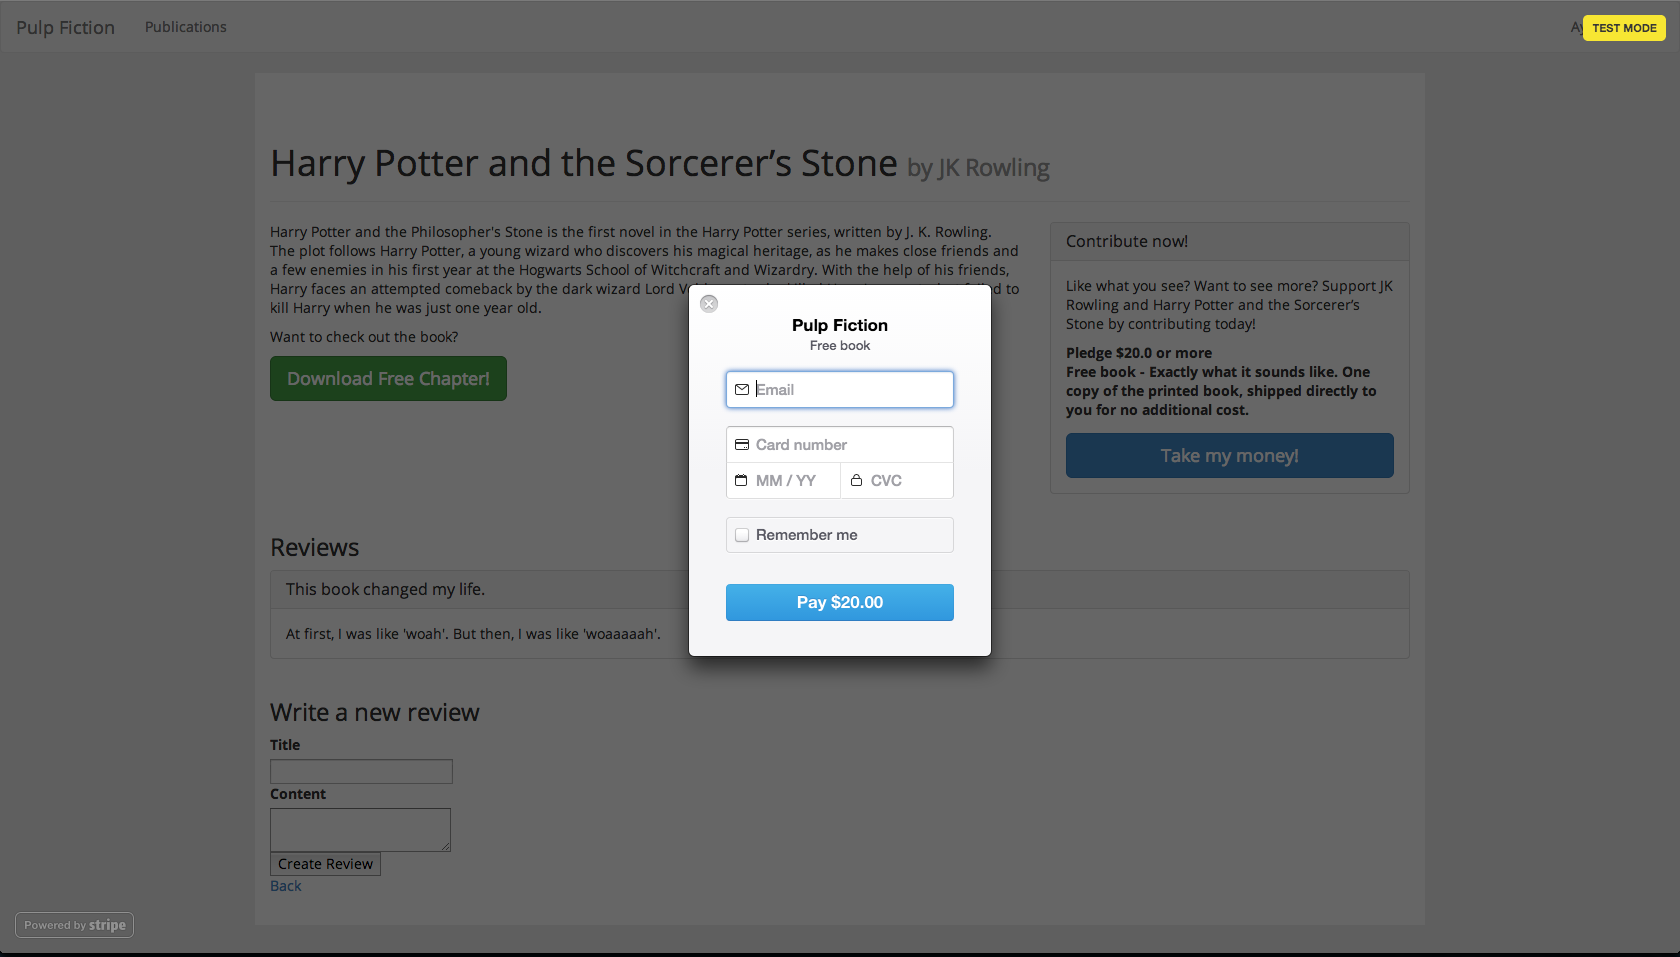Focus the Card number field
The height and width of the screenshot is (957, 1680).
(x=840, y=445)
